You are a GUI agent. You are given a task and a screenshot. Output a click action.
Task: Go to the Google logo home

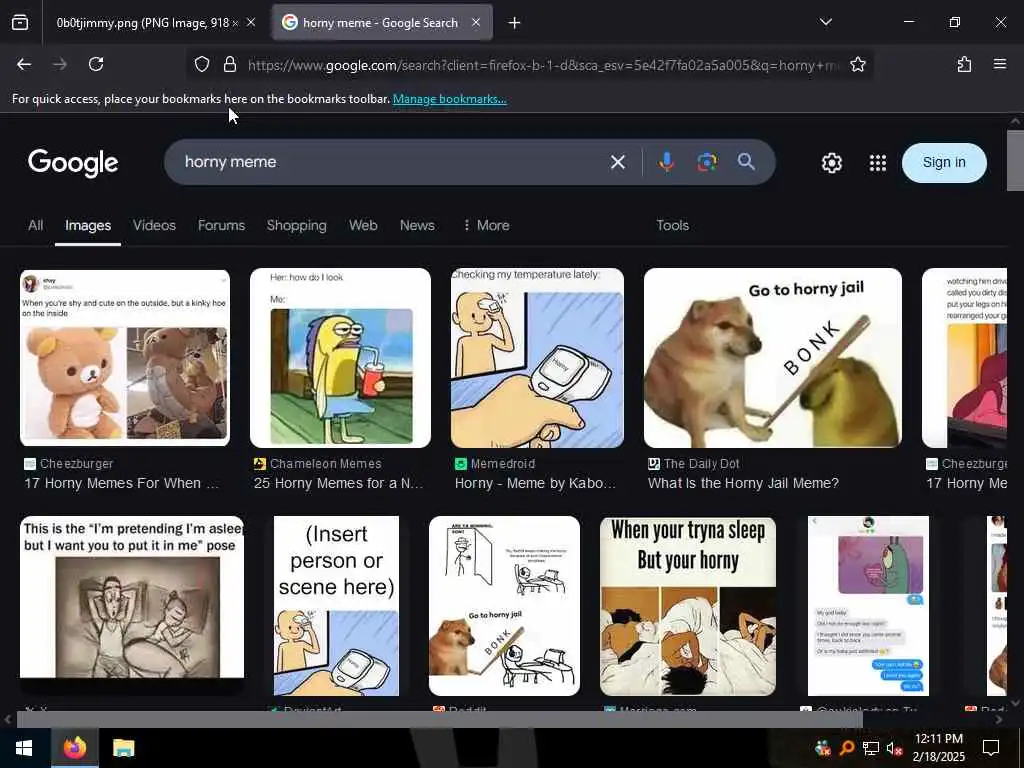point(73,163)
